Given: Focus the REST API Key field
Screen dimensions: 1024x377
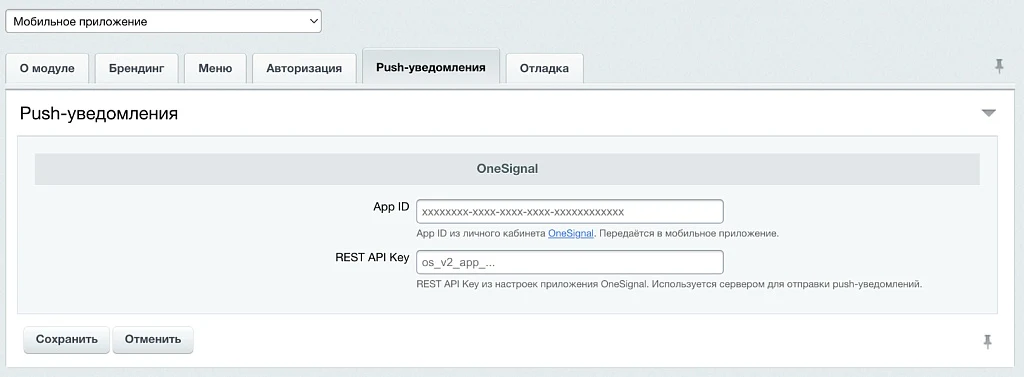Looking at the screenshot, I should (569, 262).
